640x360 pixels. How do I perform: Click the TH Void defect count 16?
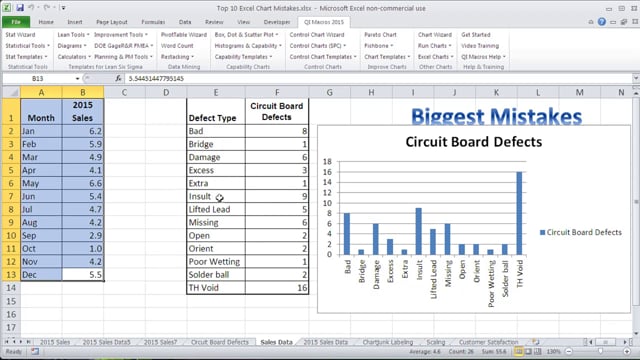click(x=277, y=288)
